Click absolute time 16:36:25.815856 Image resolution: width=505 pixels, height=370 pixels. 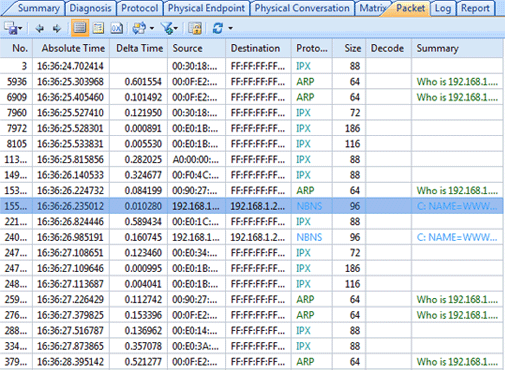pos(70,159)
